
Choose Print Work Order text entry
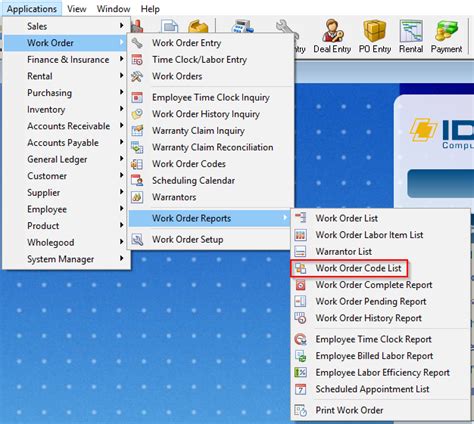349,410
